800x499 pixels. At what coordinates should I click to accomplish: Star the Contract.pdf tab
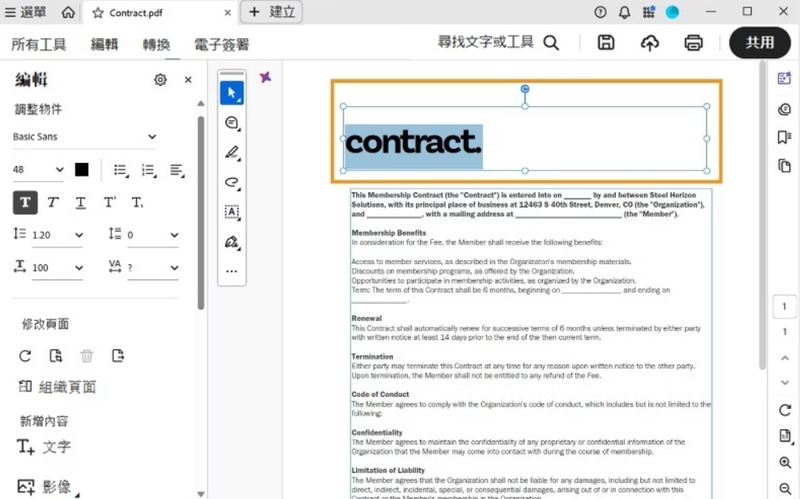[97, 13]
